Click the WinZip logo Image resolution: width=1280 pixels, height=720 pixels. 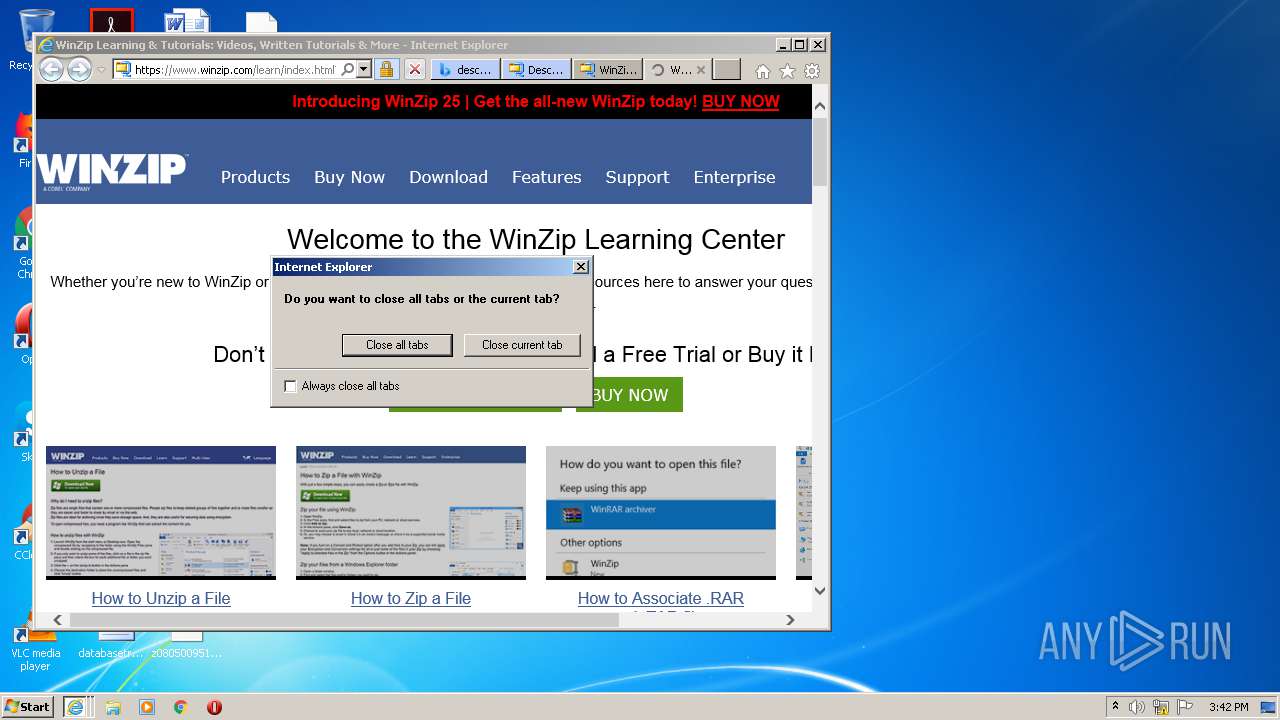112,171
